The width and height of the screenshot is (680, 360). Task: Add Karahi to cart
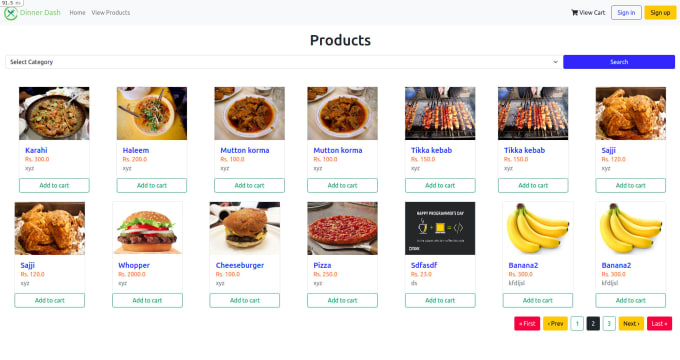(54, 185)
